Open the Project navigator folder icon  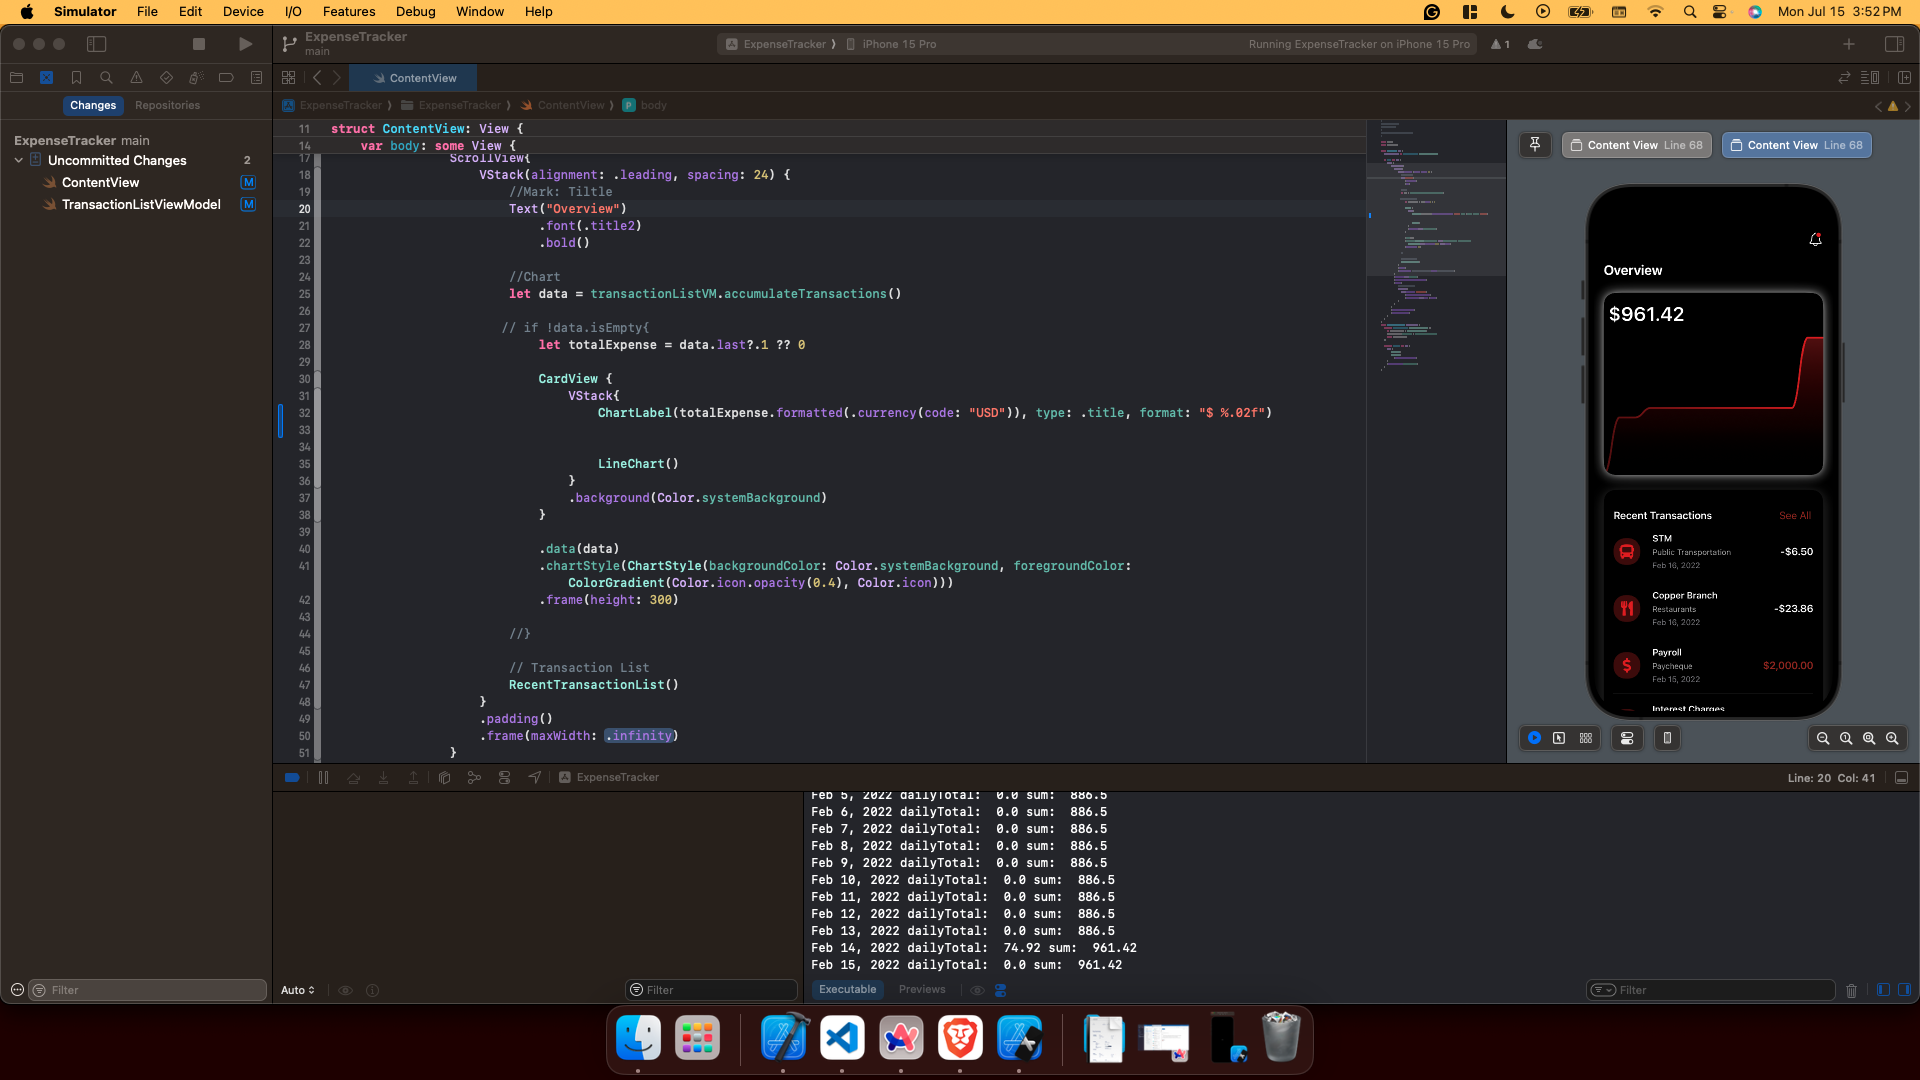(x=16, y=78)
